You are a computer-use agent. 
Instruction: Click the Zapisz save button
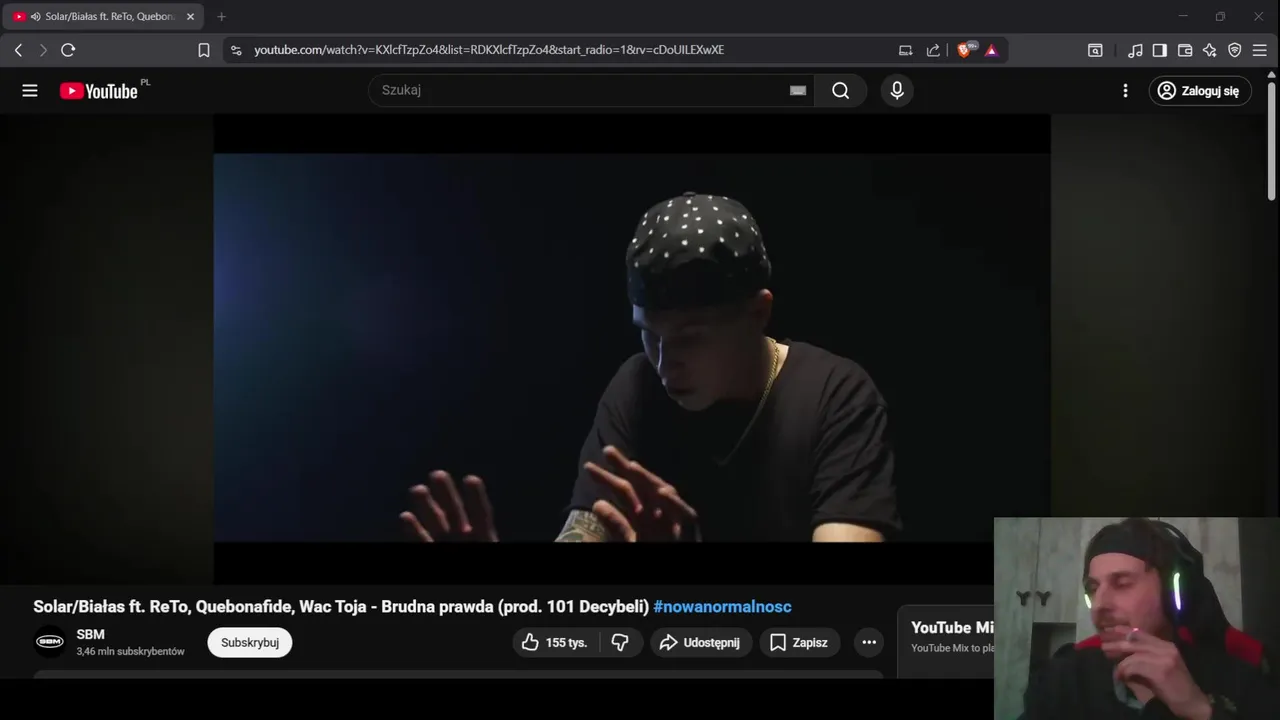[x=800, y=642]
